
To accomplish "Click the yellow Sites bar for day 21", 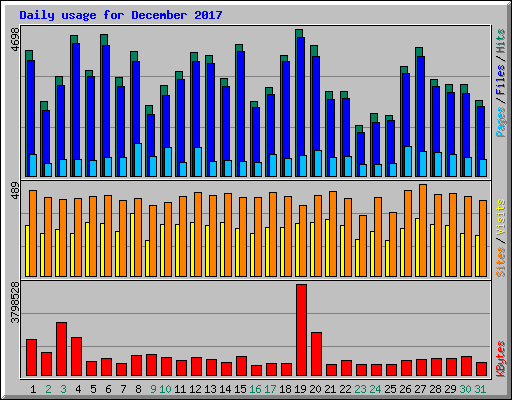I will (x=327, y=248).
